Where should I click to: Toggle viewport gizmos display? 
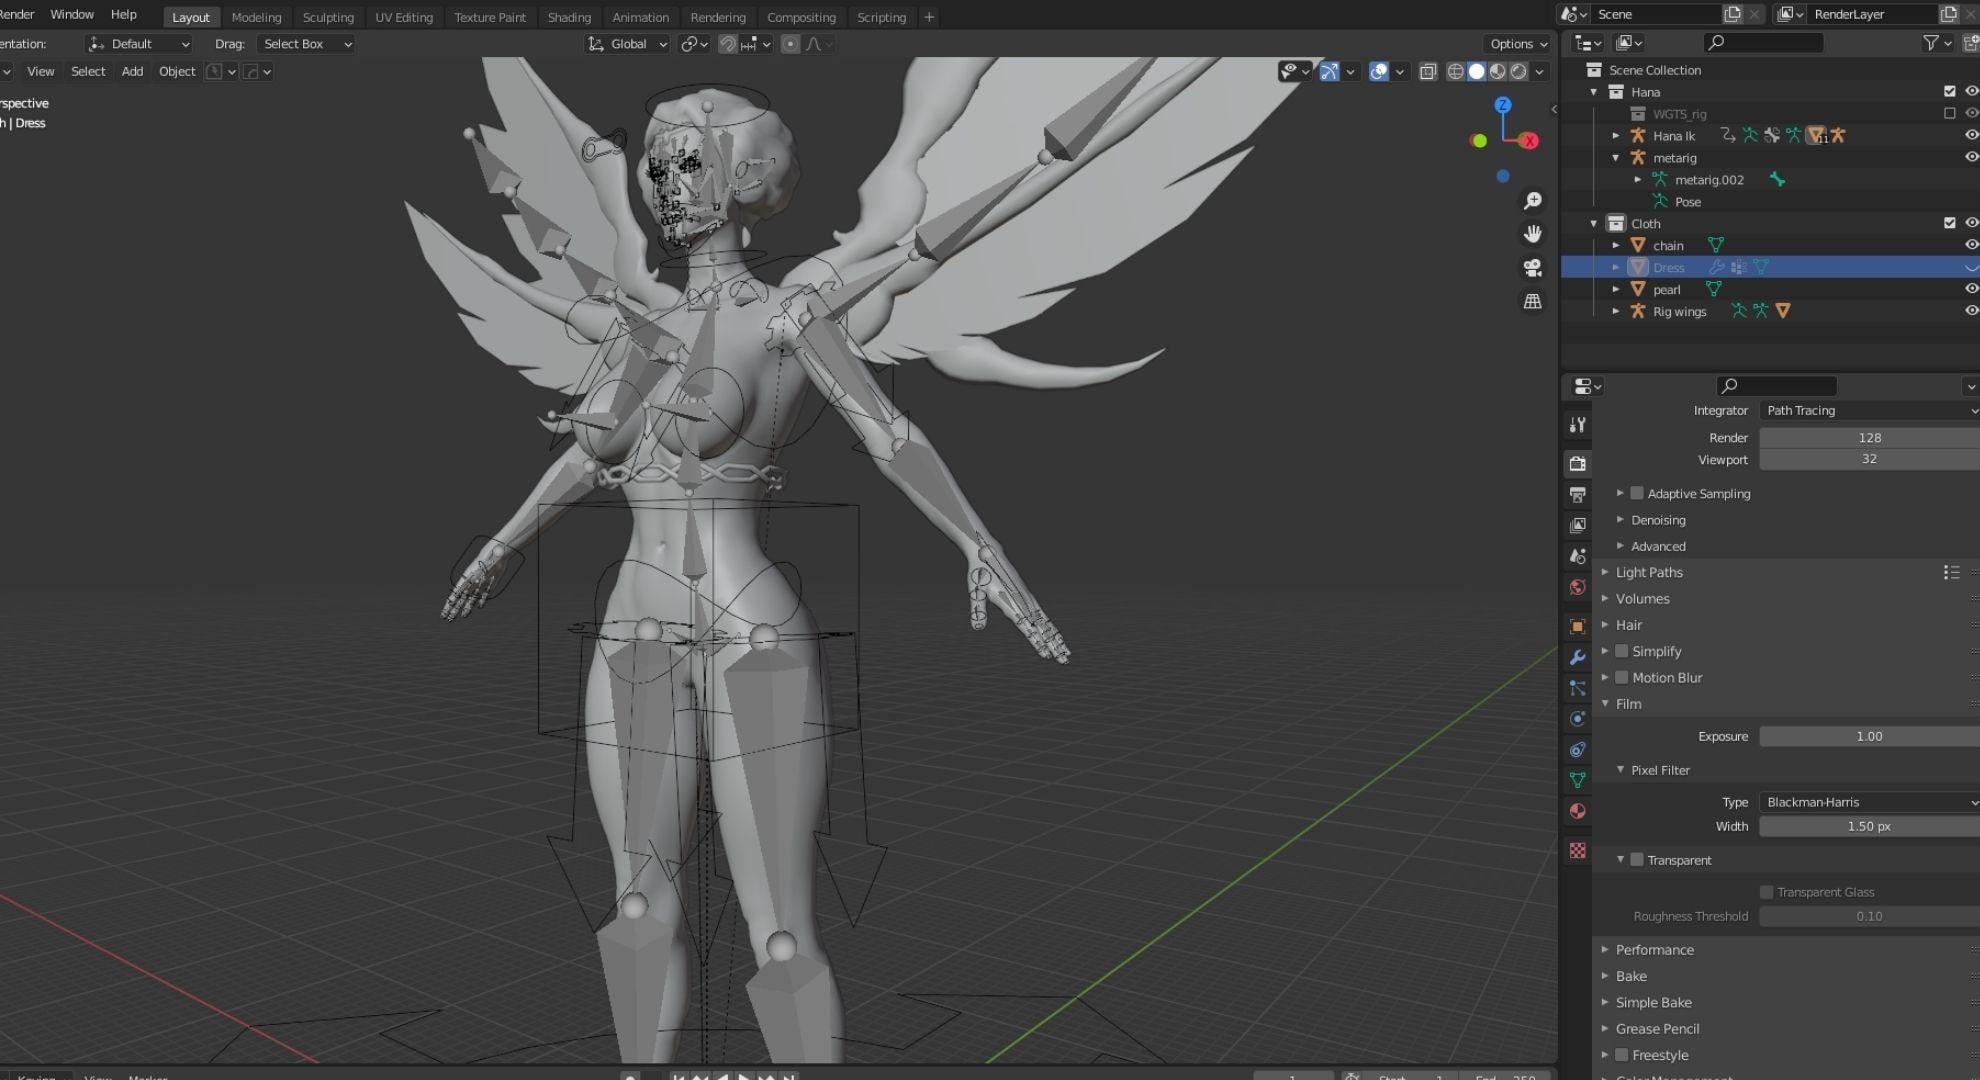click(x=1329, y=71)
